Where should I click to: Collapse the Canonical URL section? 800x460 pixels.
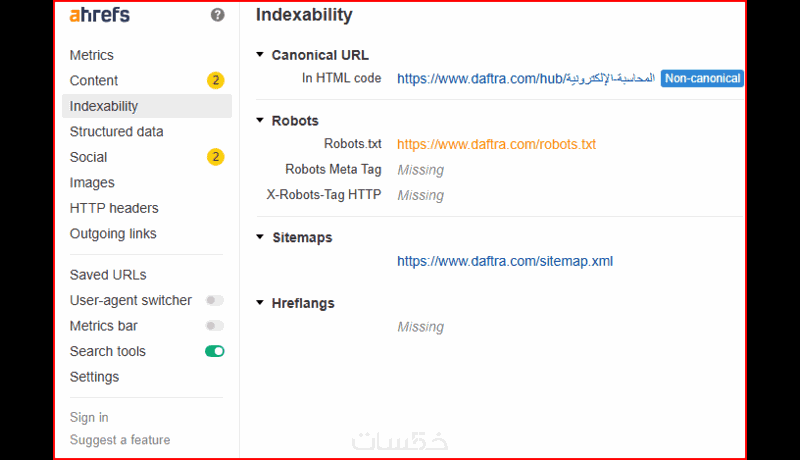(x=260, y=55)
